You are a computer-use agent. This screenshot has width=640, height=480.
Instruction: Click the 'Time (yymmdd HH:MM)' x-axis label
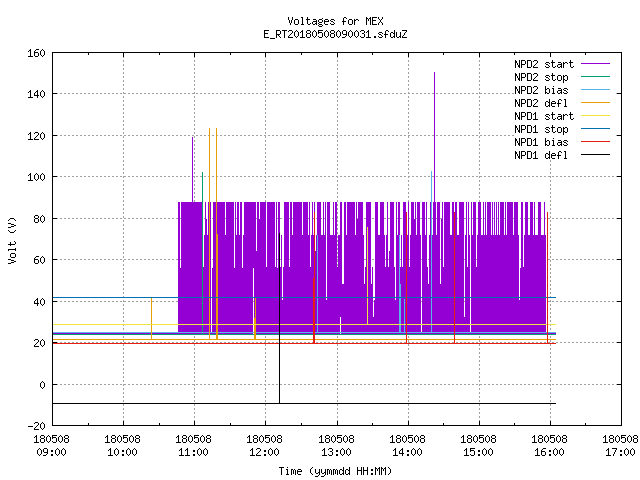tap(335, 471)
